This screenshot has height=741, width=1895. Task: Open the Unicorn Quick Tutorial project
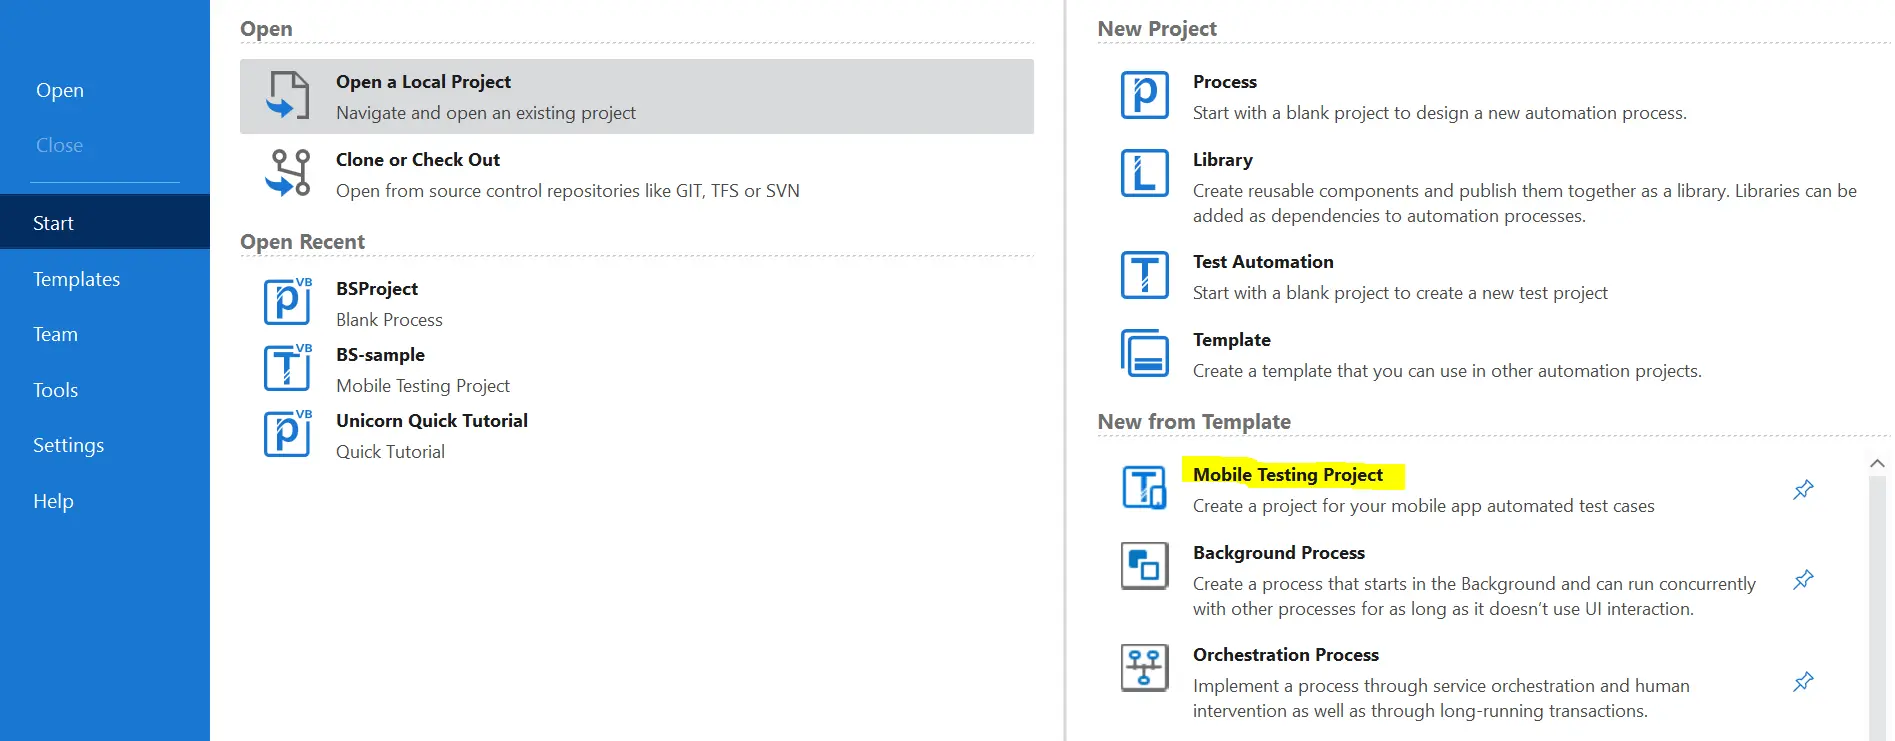[431, 421]
